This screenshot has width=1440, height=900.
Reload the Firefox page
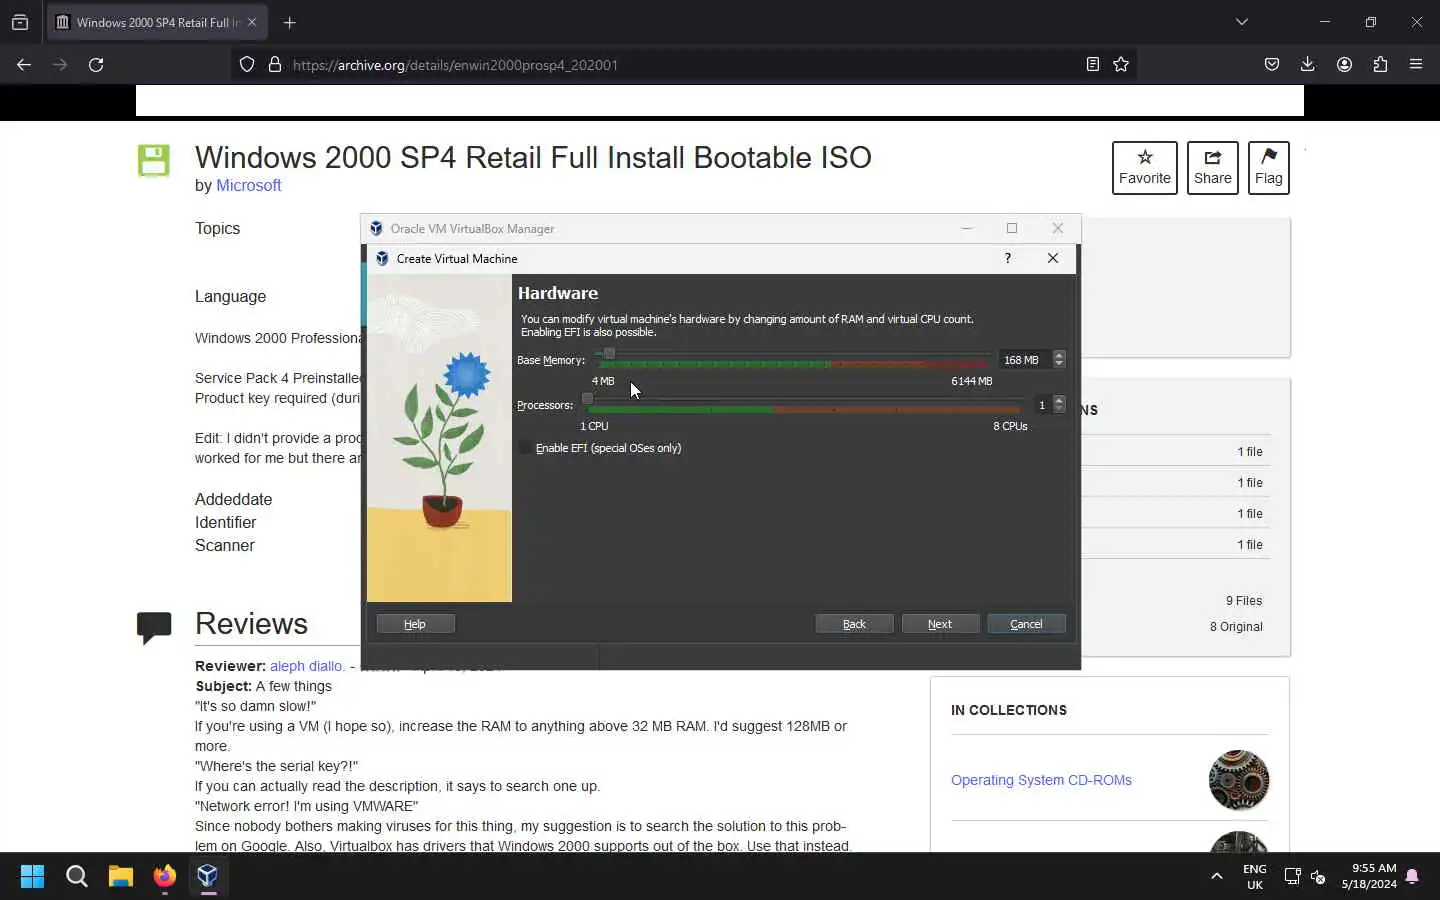pyautogui.click(x=96, y=65)
